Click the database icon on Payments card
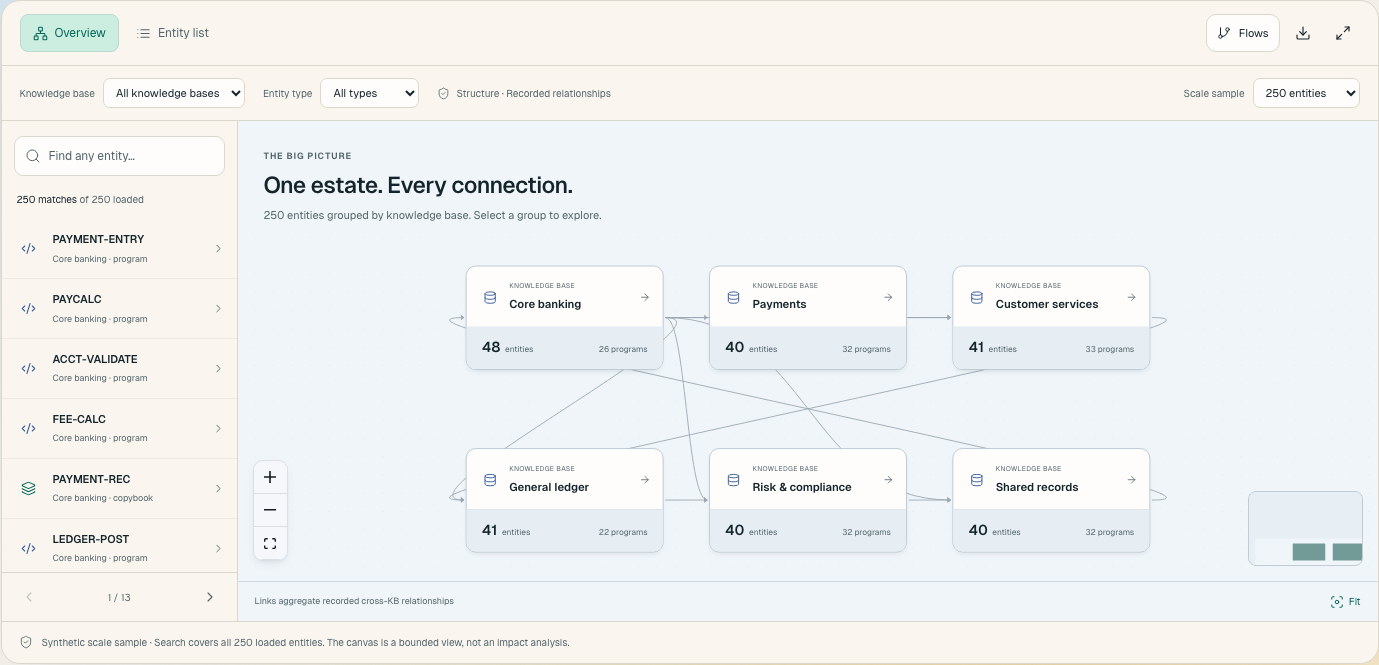The width and height of the screenshot is (1379, 665). click(733, 297)
